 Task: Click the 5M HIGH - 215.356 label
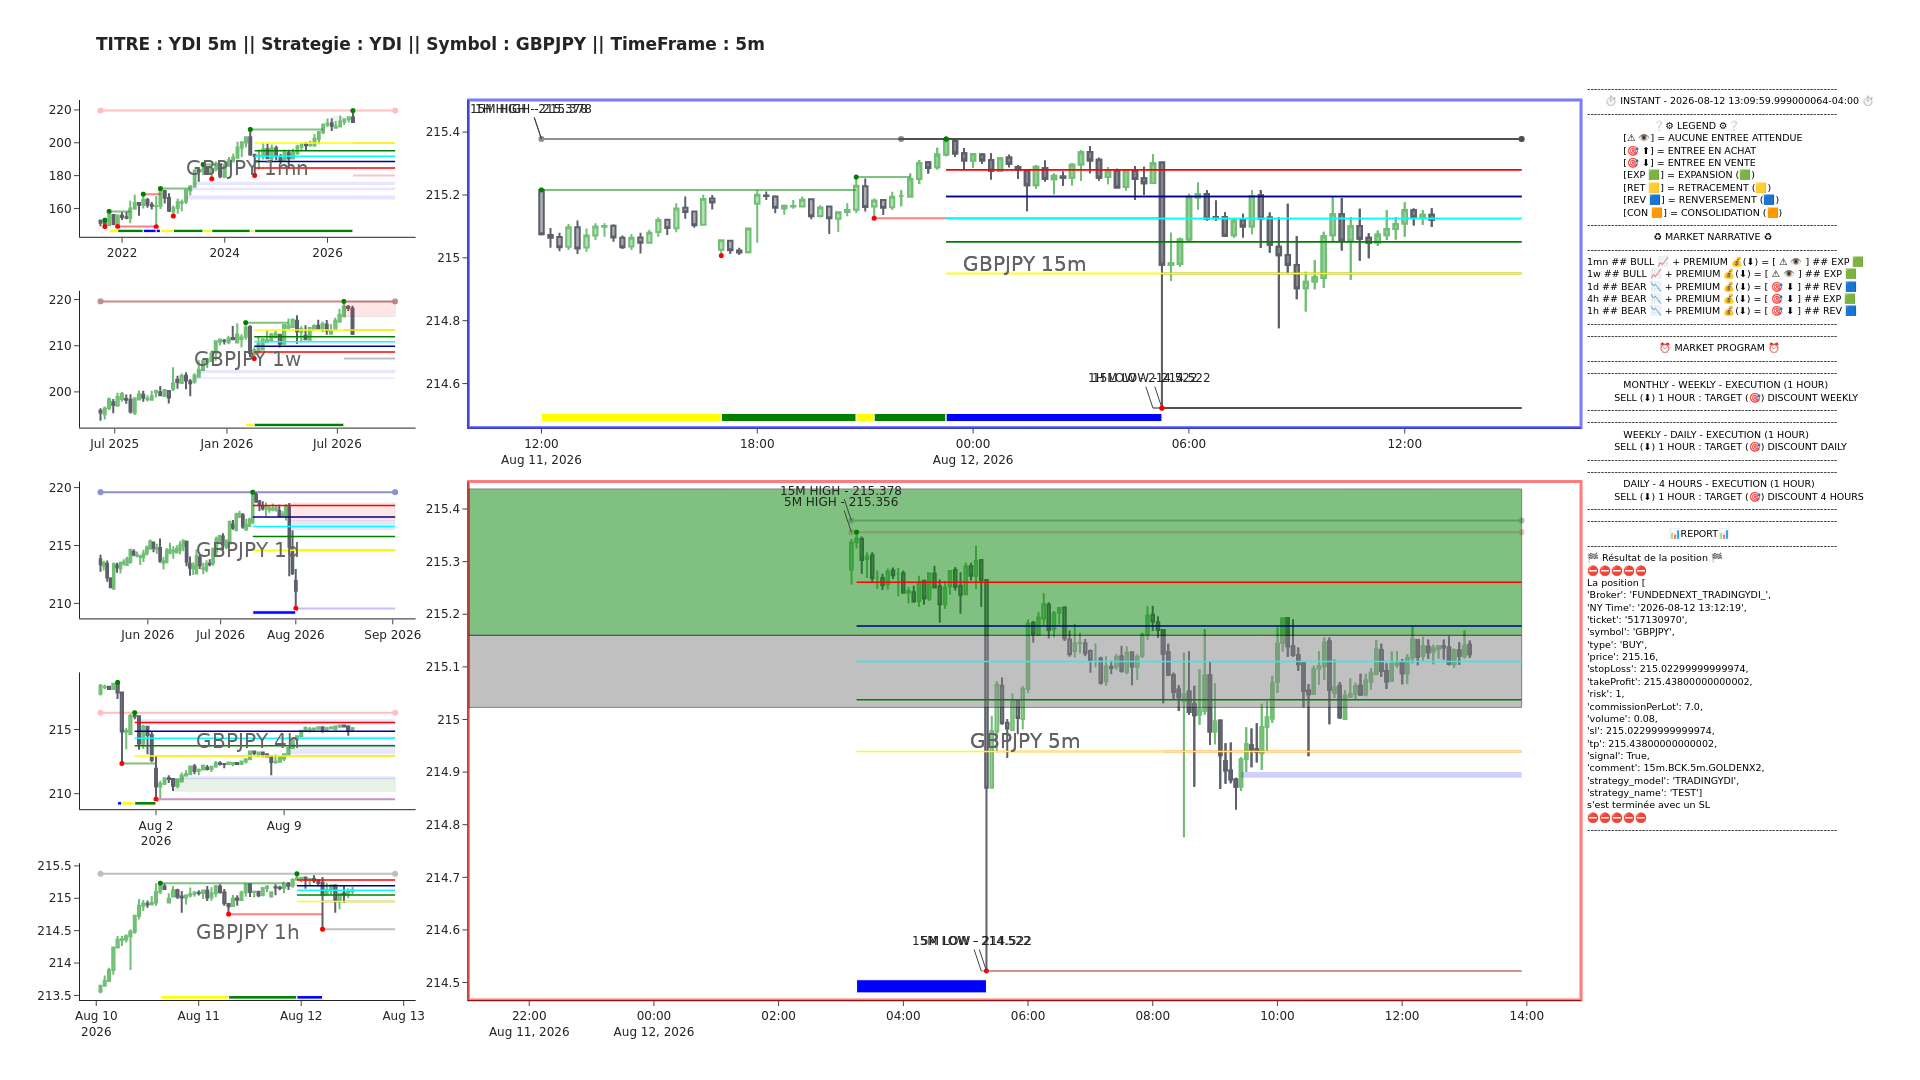[841, 502]
